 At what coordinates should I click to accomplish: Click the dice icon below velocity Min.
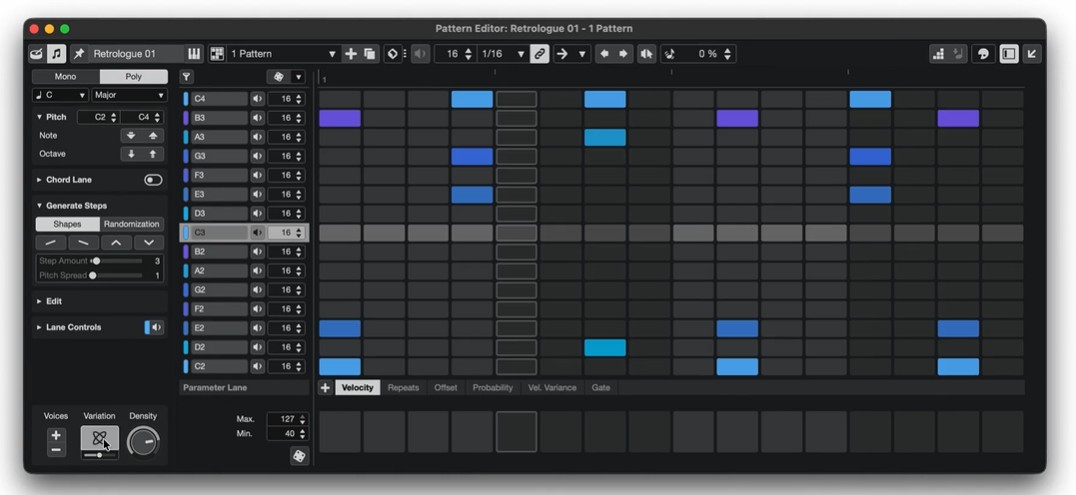coord(298,456)
